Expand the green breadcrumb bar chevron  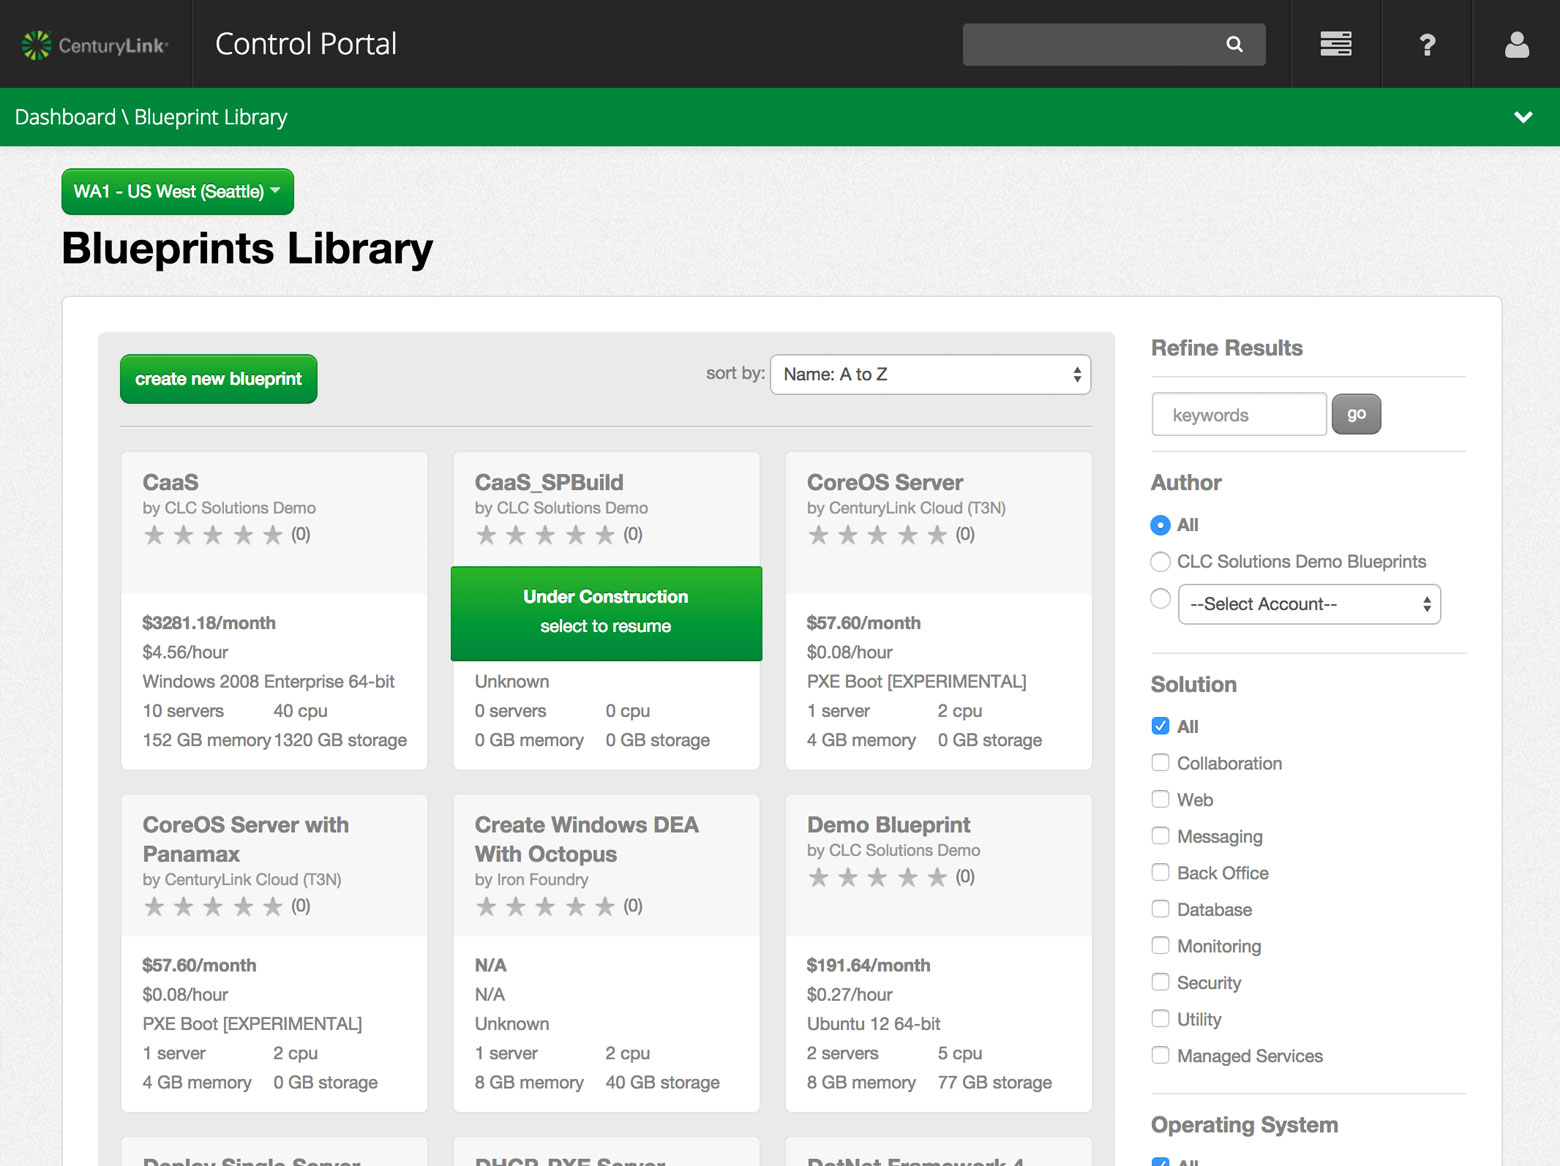tap(1523, 117)
